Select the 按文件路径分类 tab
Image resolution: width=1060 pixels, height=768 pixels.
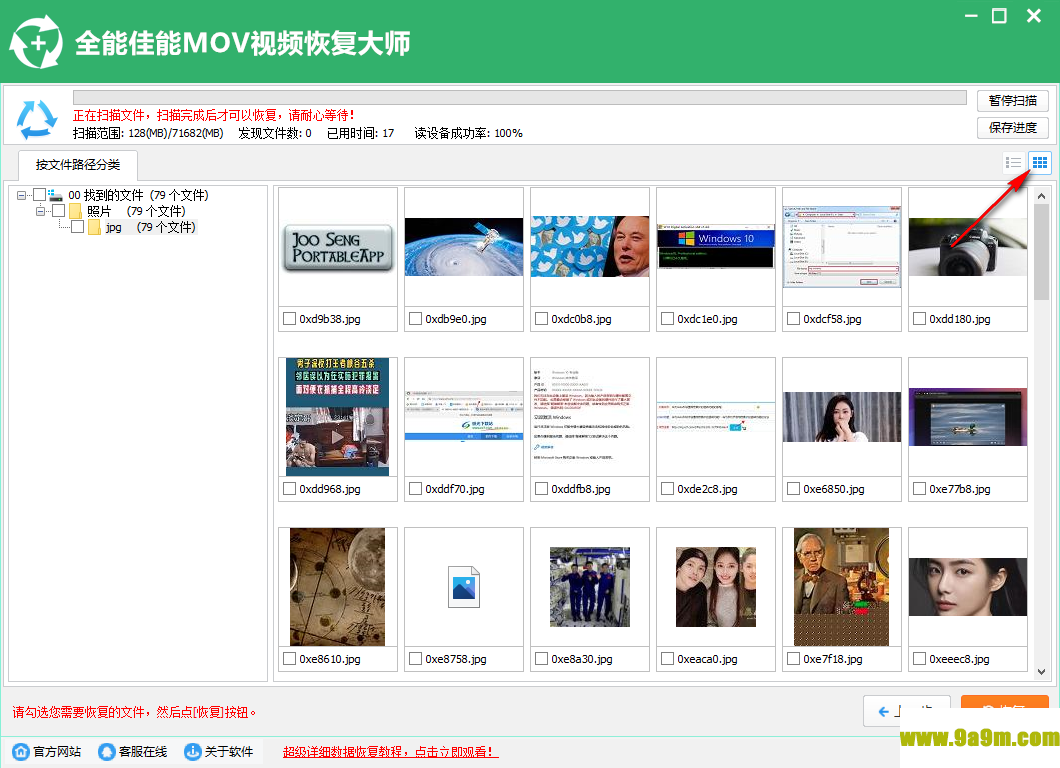(78, 164)
